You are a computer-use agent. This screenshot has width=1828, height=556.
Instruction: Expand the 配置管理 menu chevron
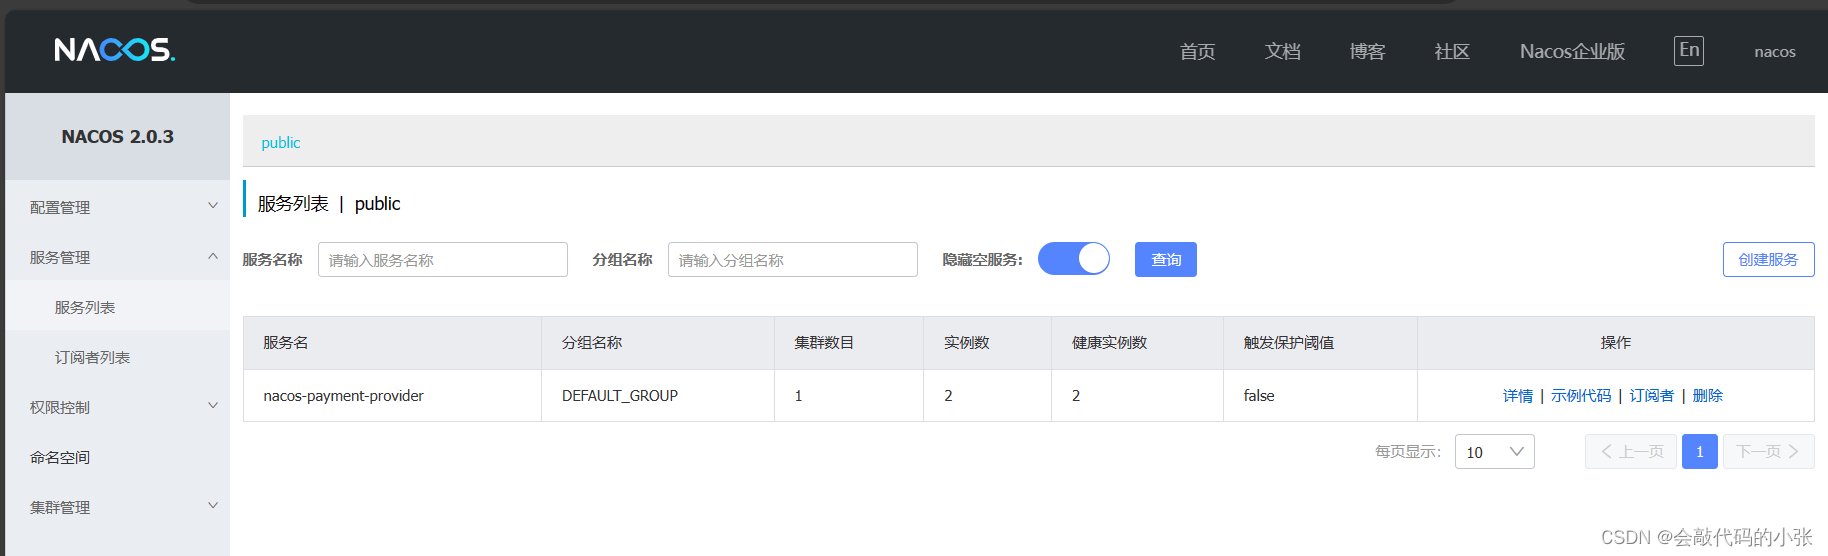(213, 206)
